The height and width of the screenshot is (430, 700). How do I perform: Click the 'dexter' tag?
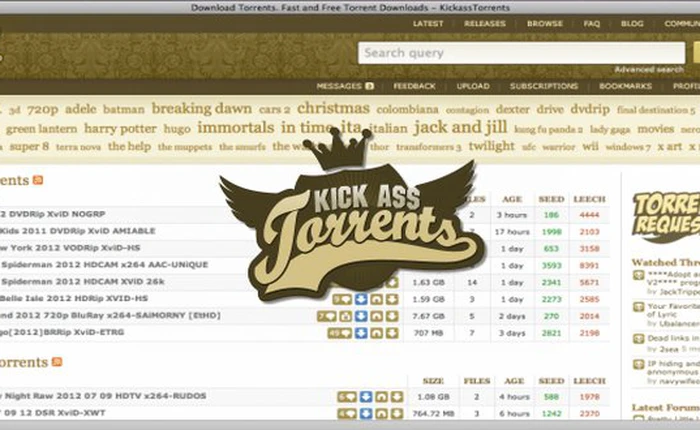[512, 109]
